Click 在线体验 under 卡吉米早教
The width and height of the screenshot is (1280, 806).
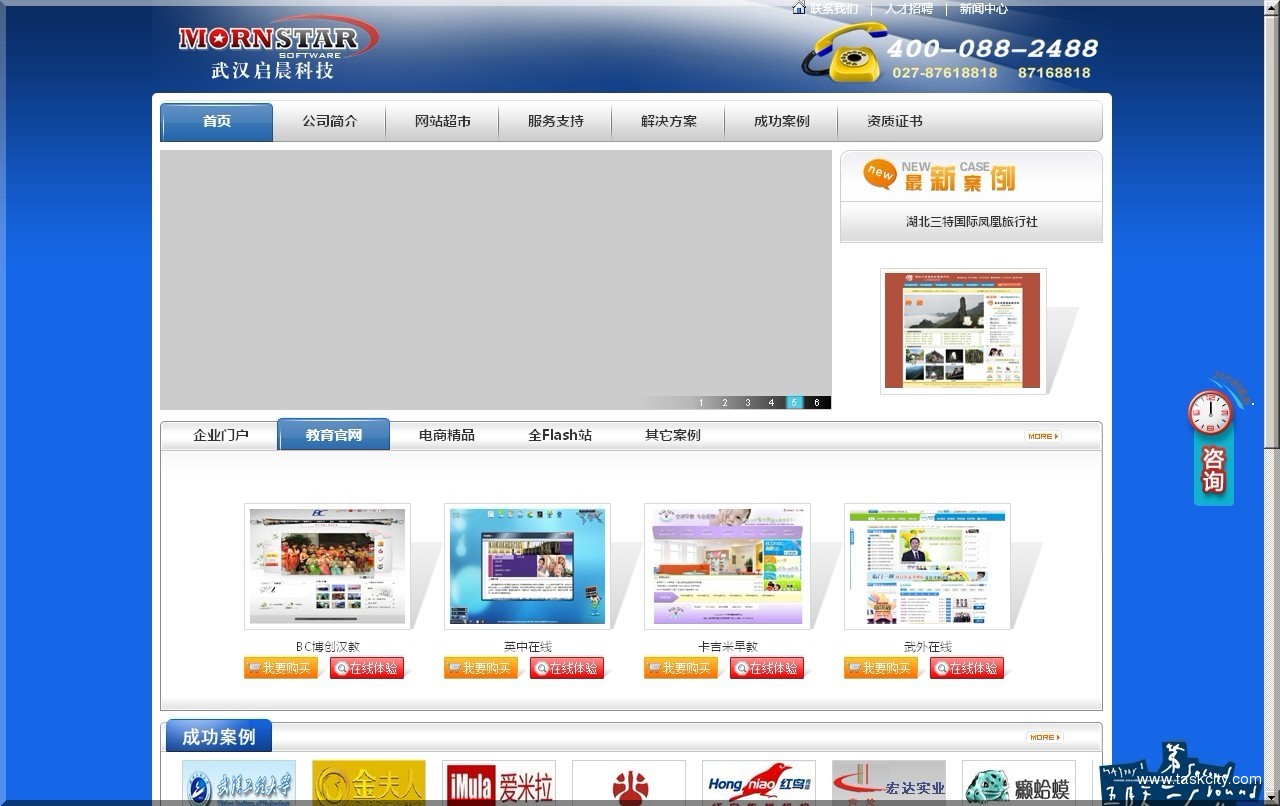point(766,668)
